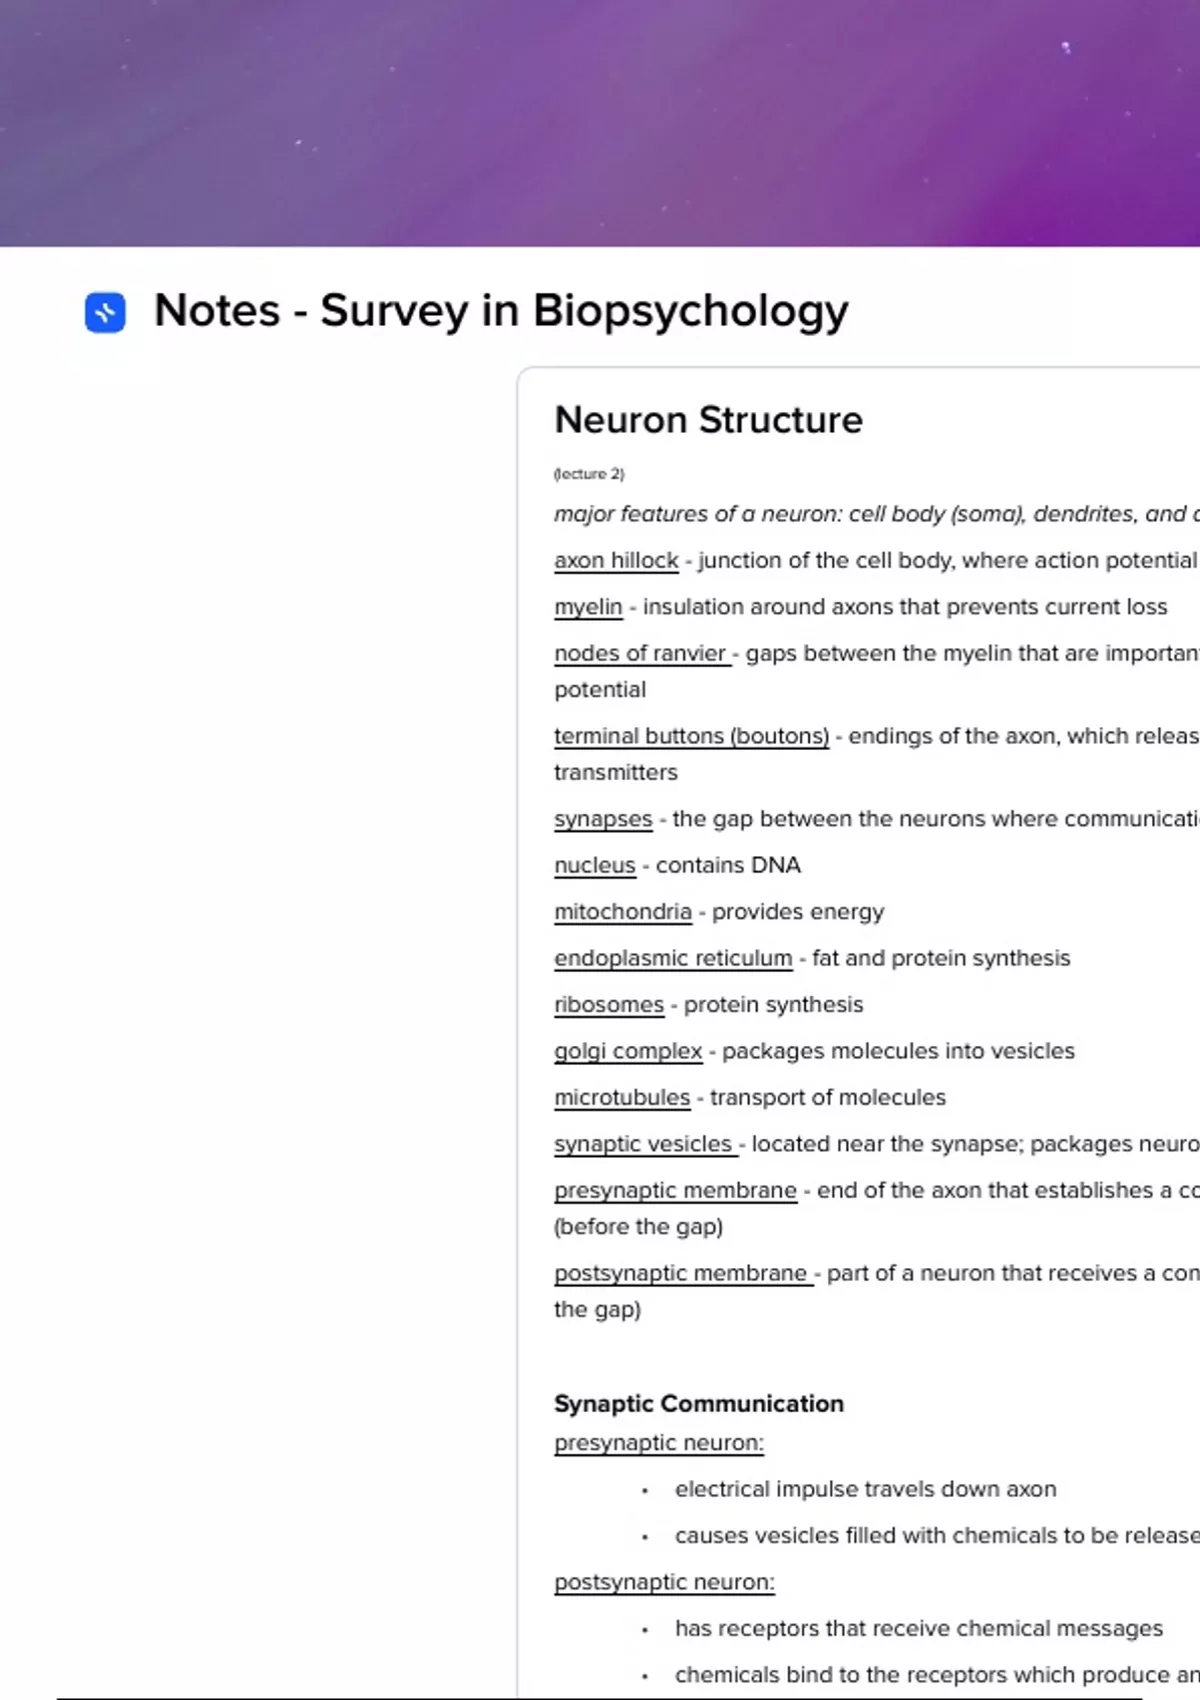Screen dimensions: 1200x1700
Task: Select the underlined "nodes of ranvier" term
Action: click(x=640, y=654)
